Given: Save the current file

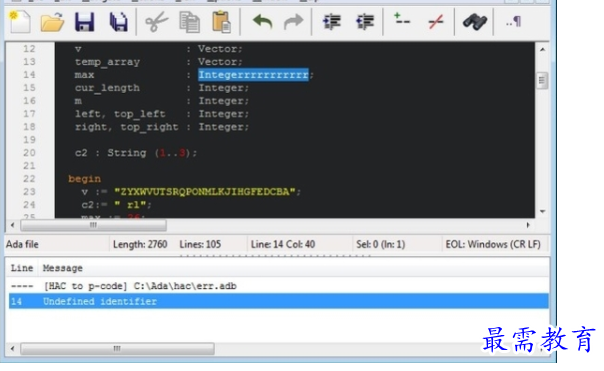Looking at the screenshot, I should point(84,22).
